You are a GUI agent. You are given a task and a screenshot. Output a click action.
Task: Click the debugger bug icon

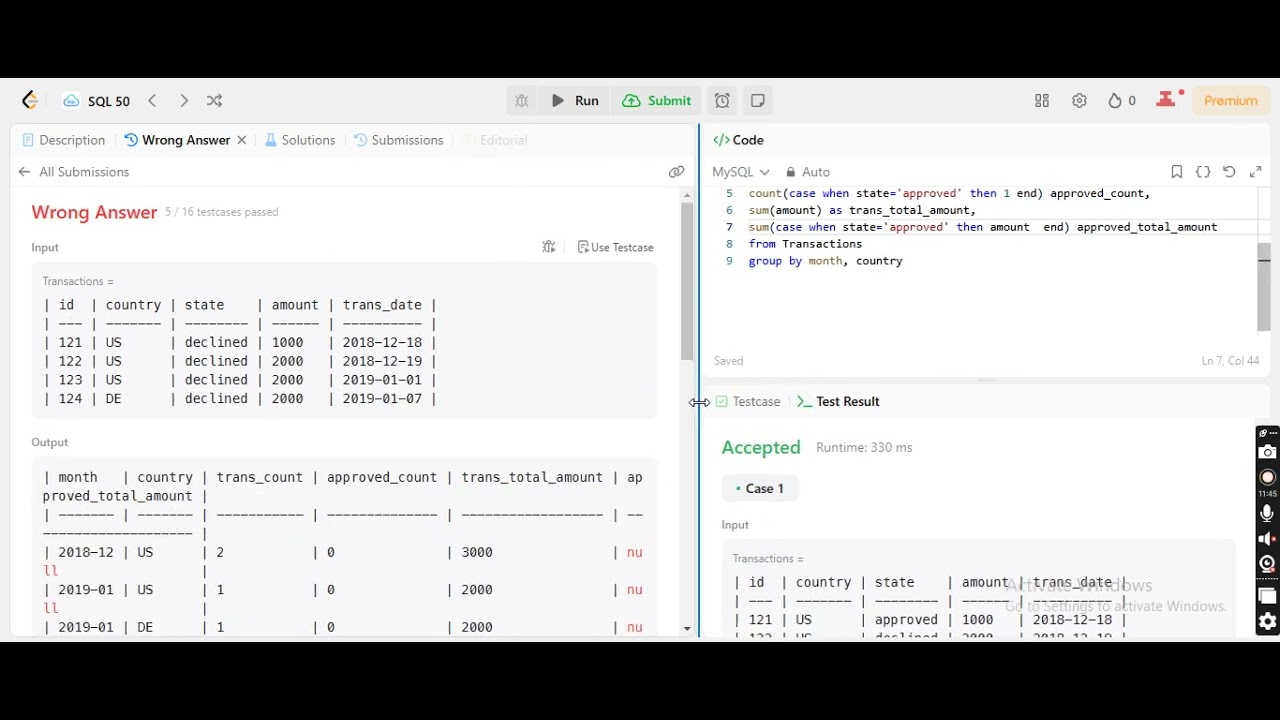pos(521,101)
